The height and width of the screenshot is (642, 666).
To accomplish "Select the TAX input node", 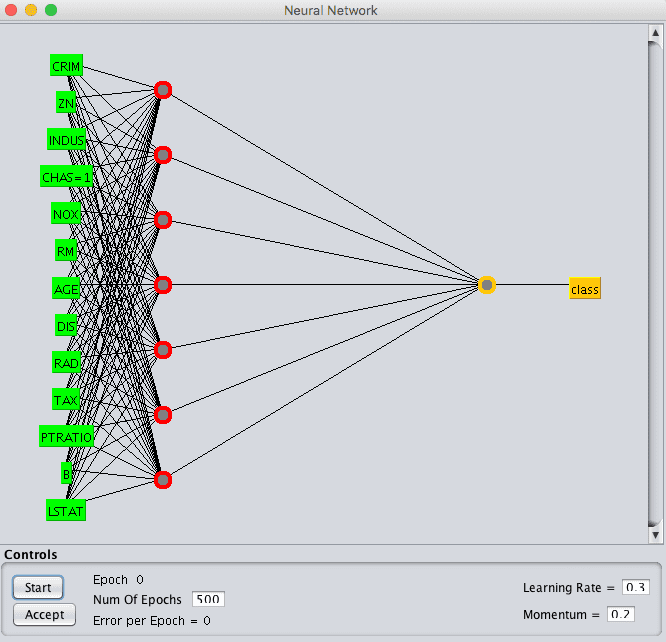I will click(66, 399).
